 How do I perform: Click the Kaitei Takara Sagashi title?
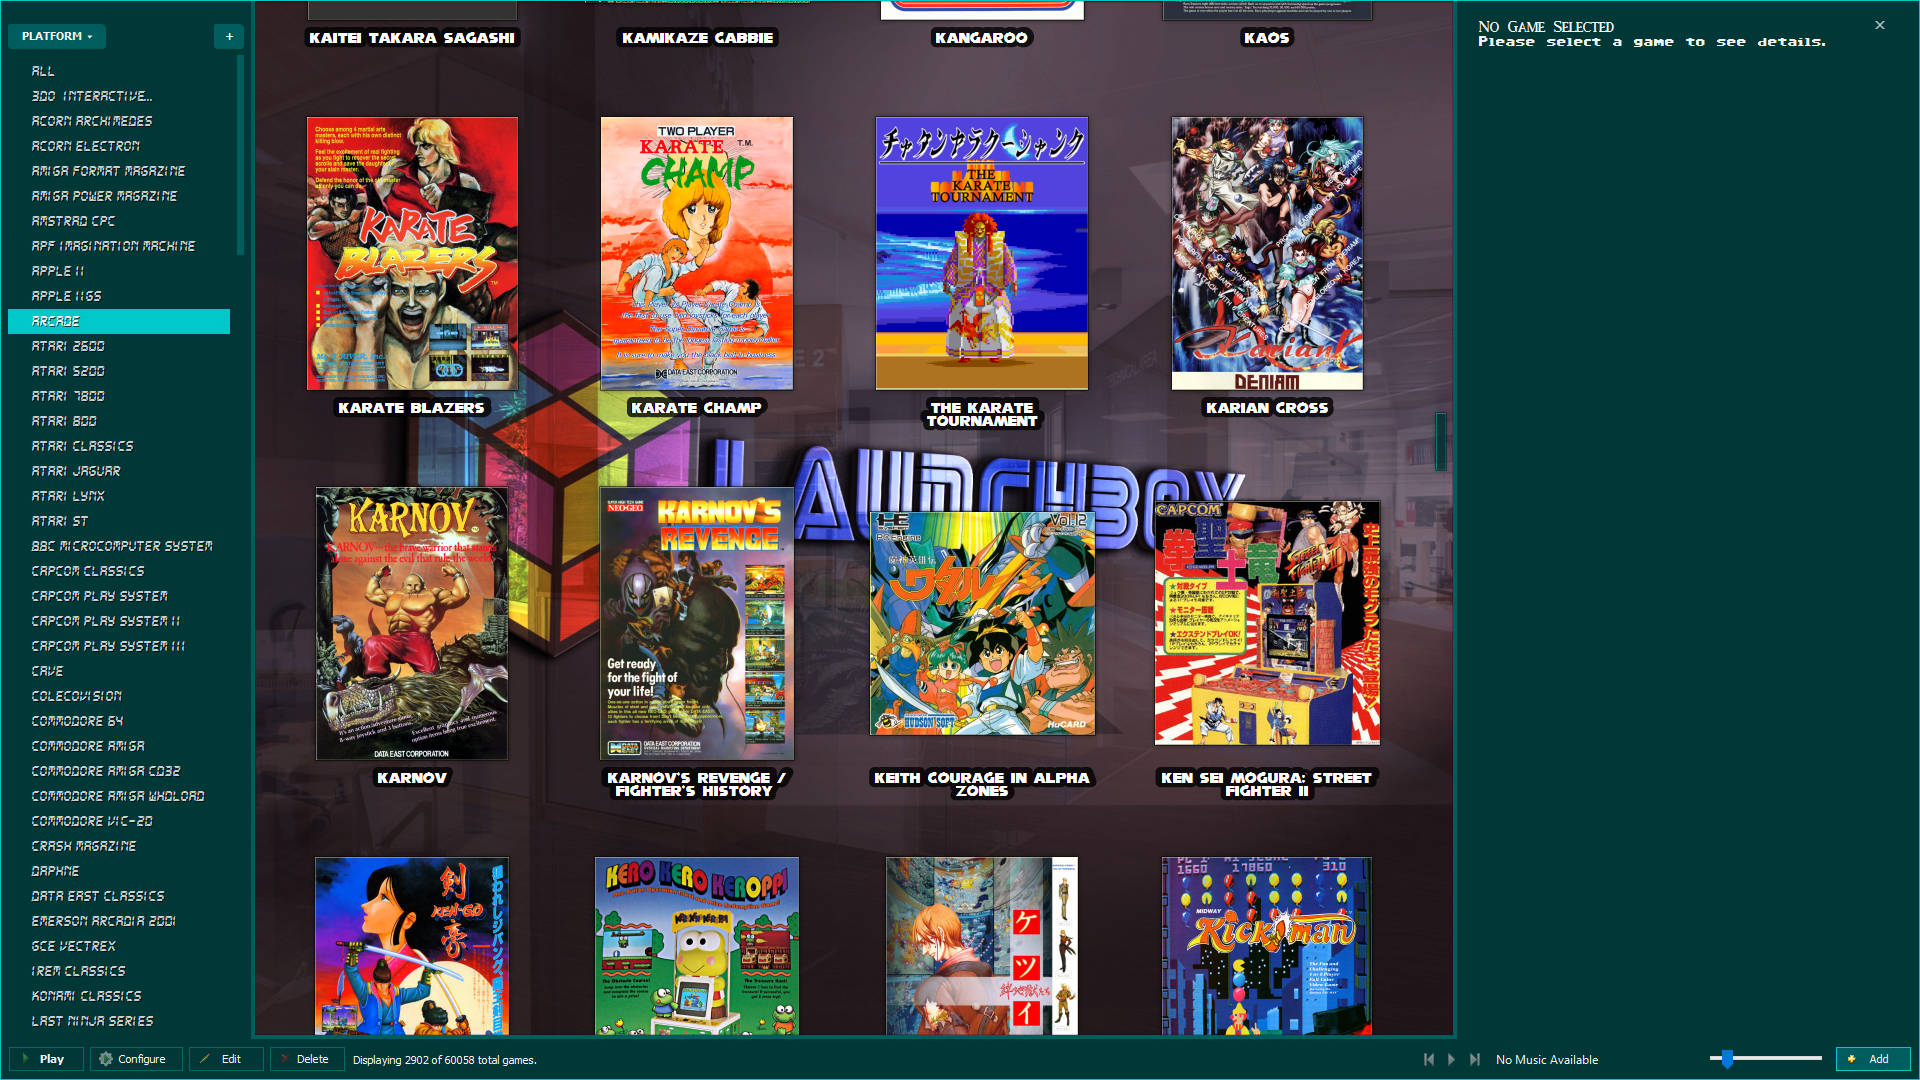click(x=412, y=38)
